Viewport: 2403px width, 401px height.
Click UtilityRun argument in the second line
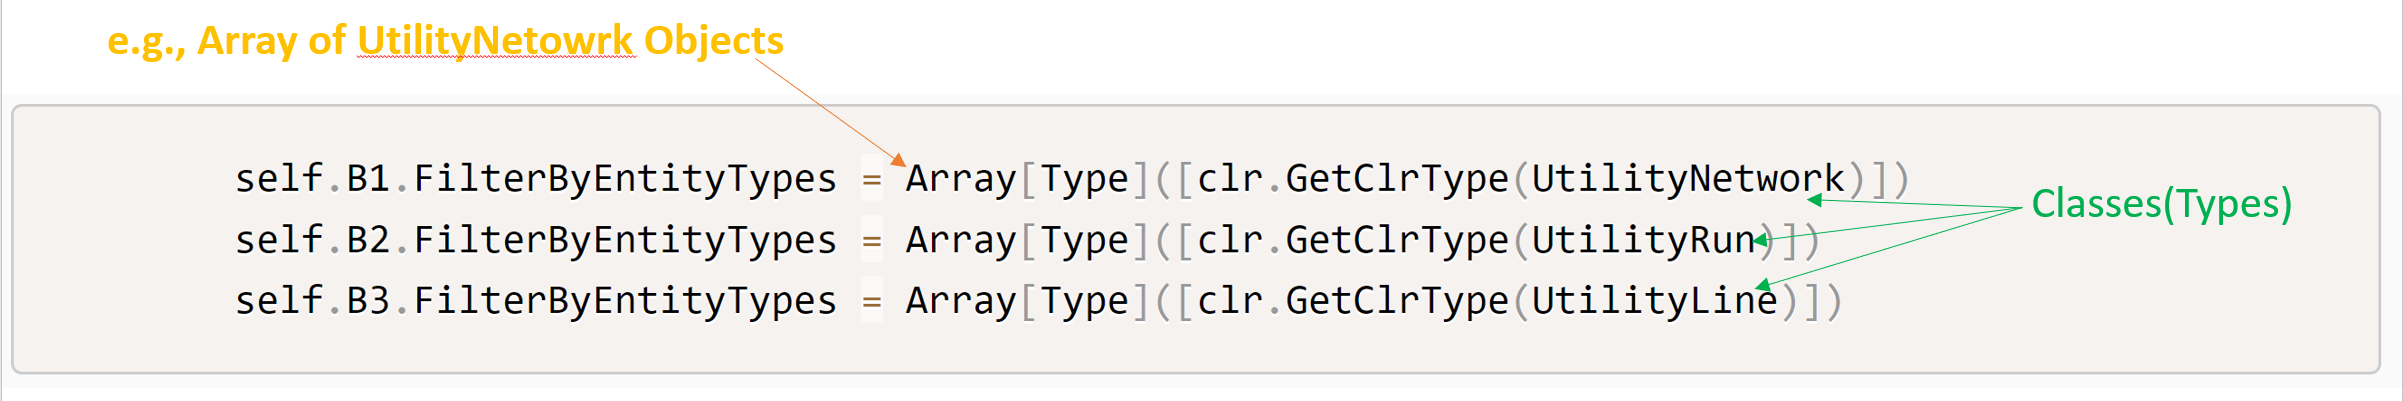(1643, 240)
